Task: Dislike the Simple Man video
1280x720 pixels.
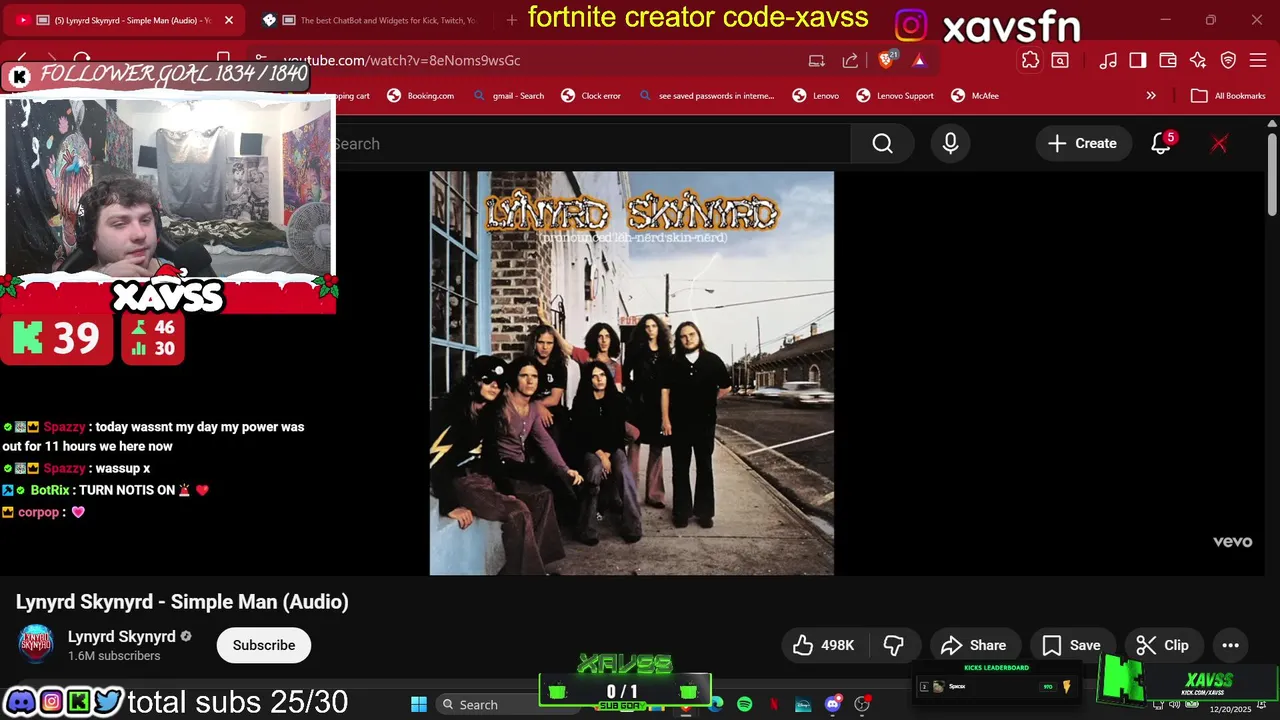Action: pos(894,645)
